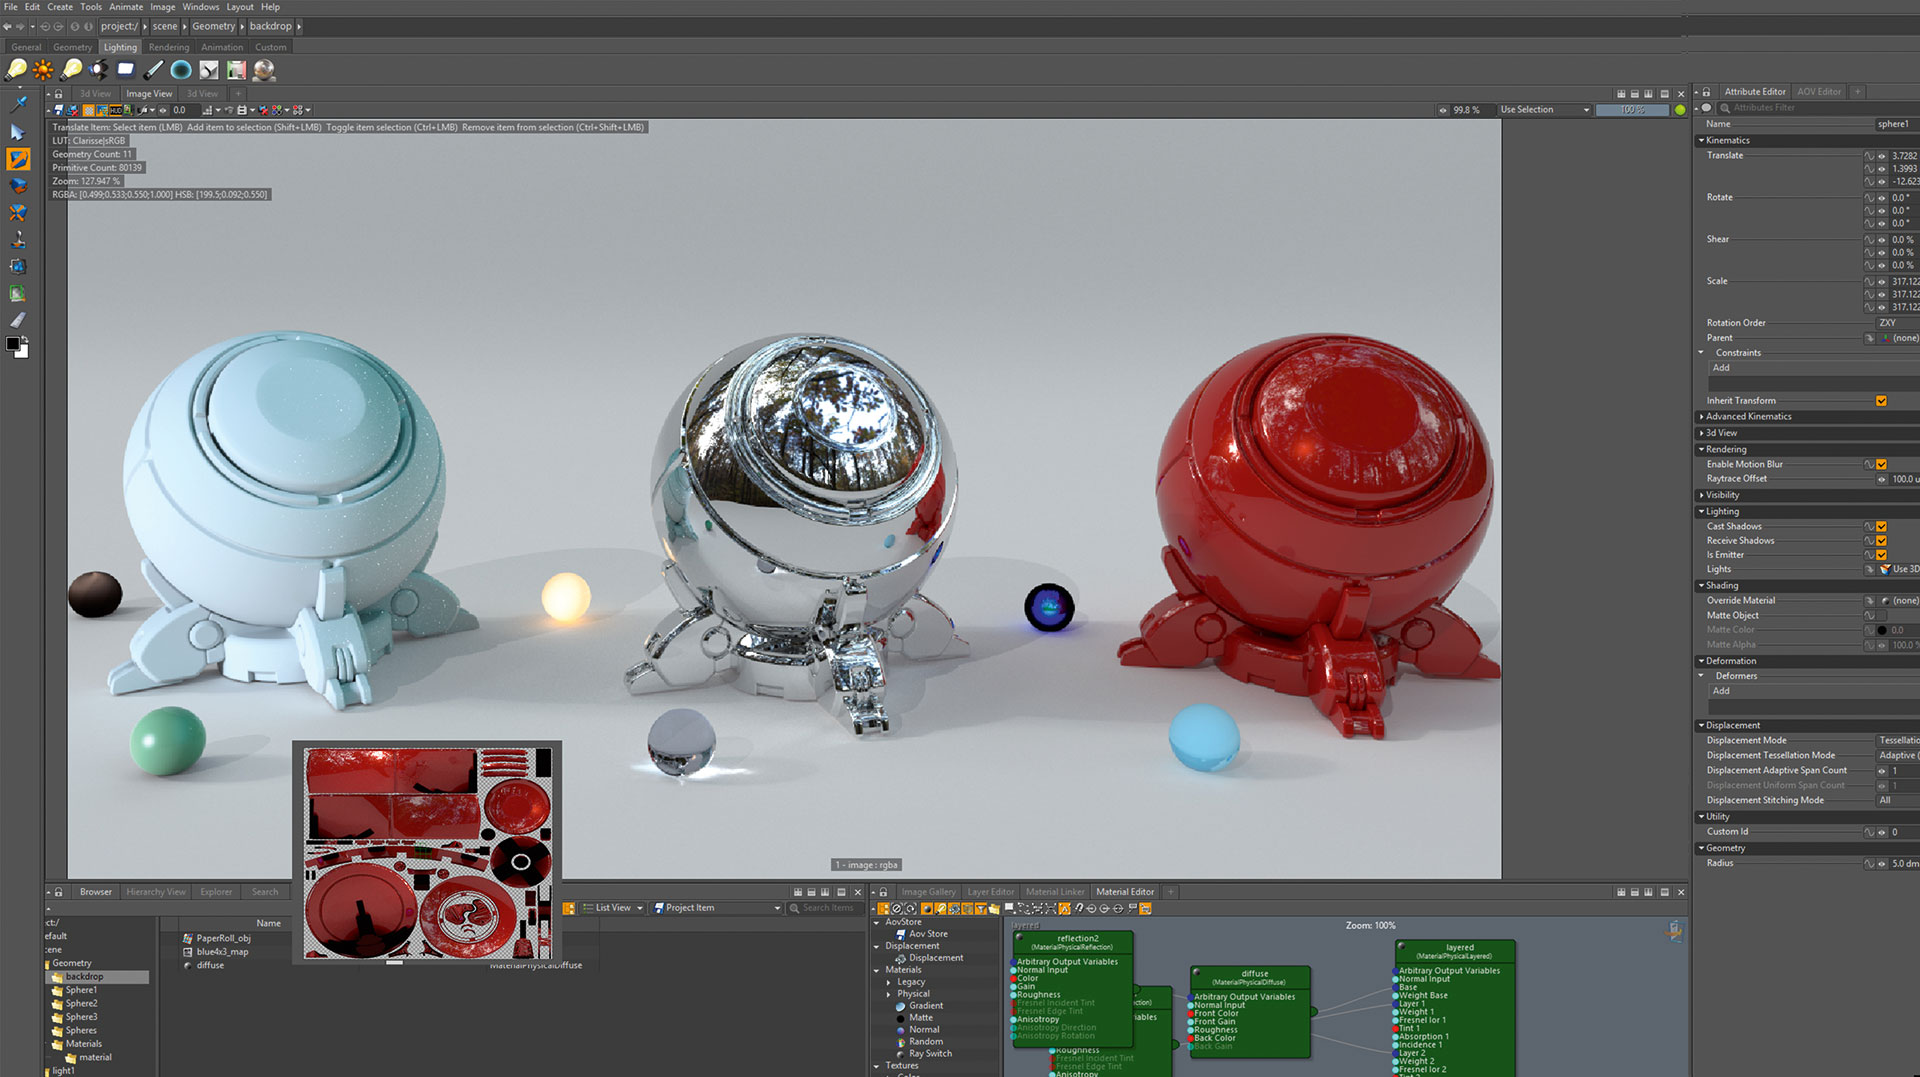Click the save image icon in Image View

(59, 110)
